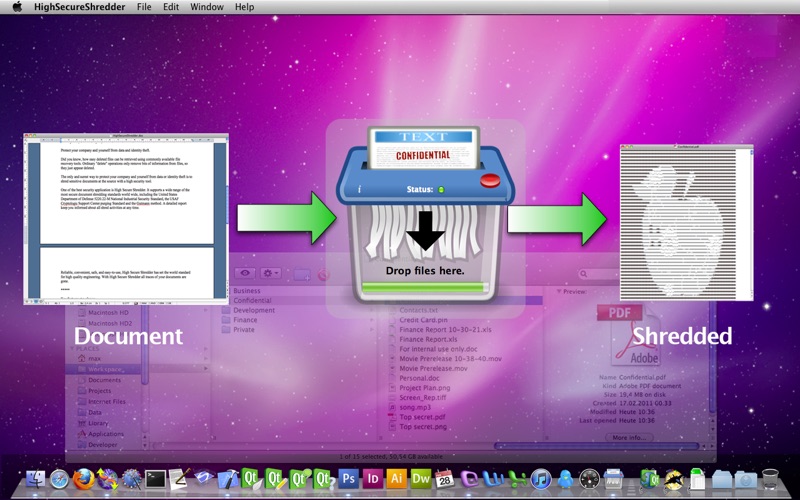Open the gear Action dropdown in Finder toolbar
This screenshot has width=800, height=500.
[x=270, y=273]
